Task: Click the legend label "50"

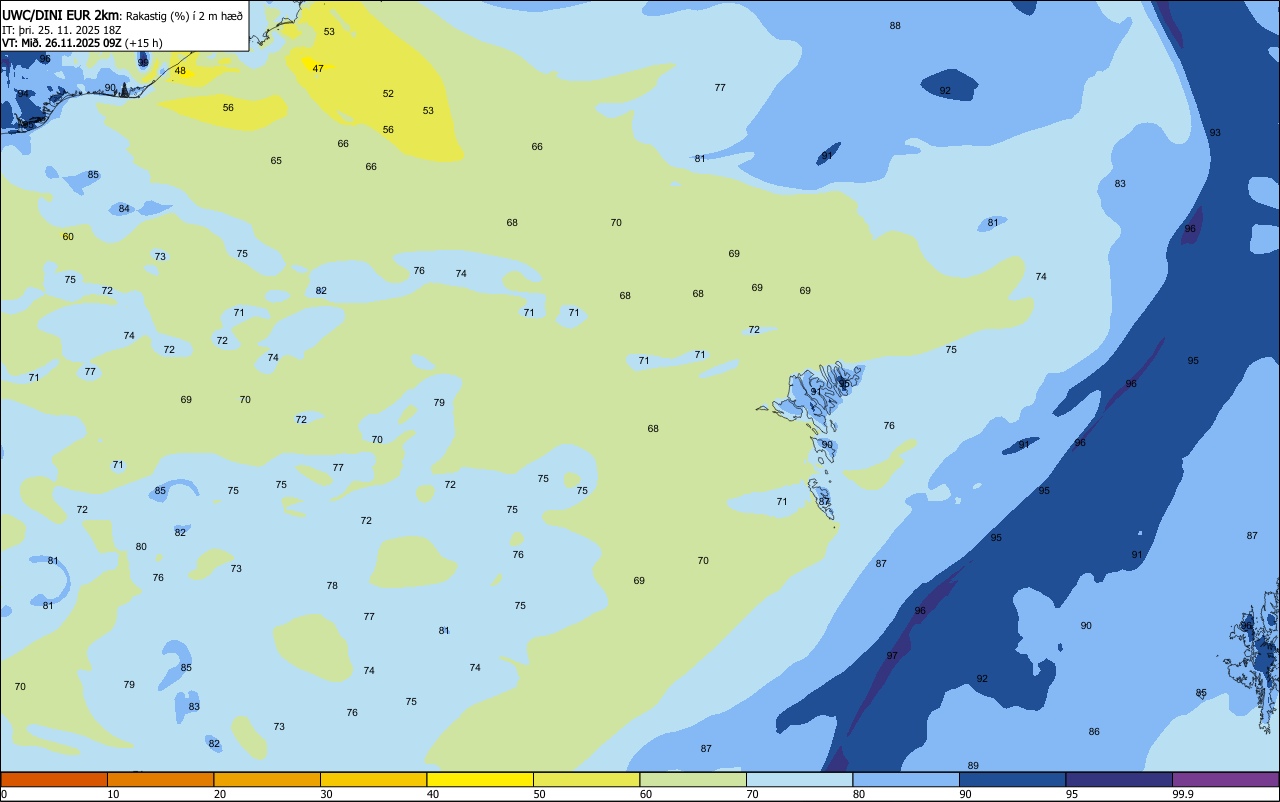Action: pyautogui.click(x=539, y=794)
